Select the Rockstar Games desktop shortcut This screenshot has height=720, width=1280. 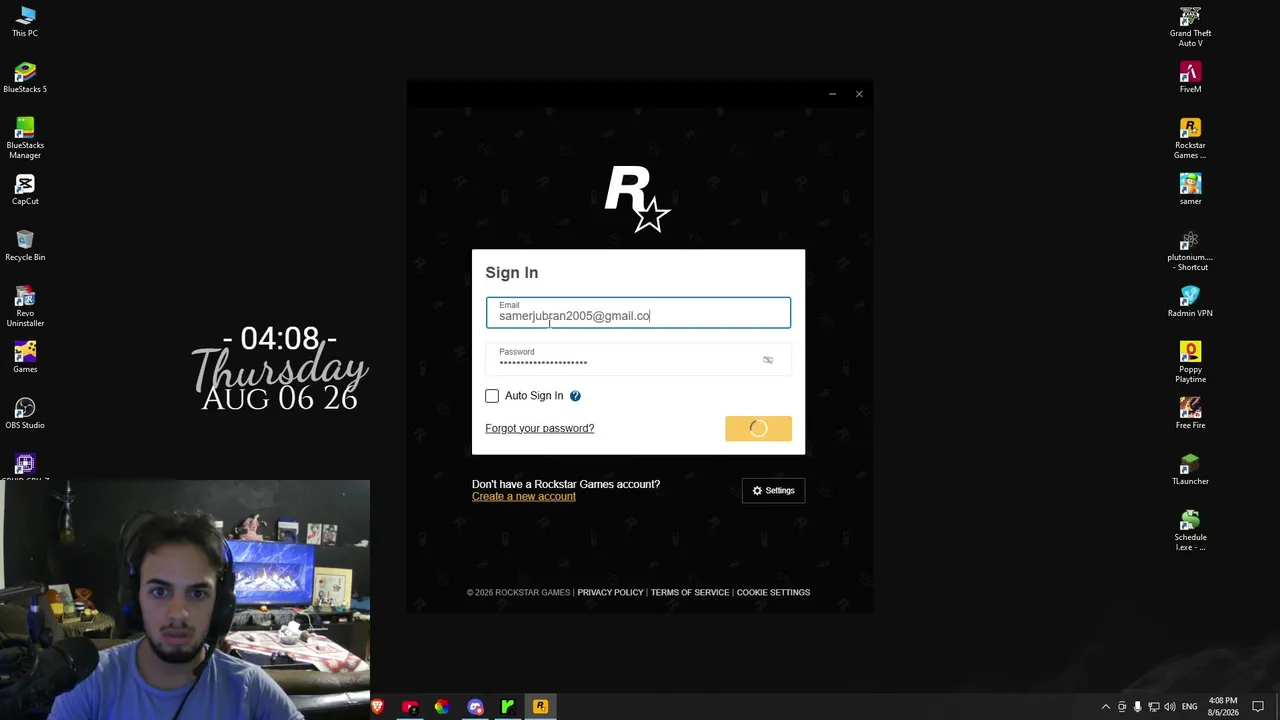click(x=1190, y=139)
